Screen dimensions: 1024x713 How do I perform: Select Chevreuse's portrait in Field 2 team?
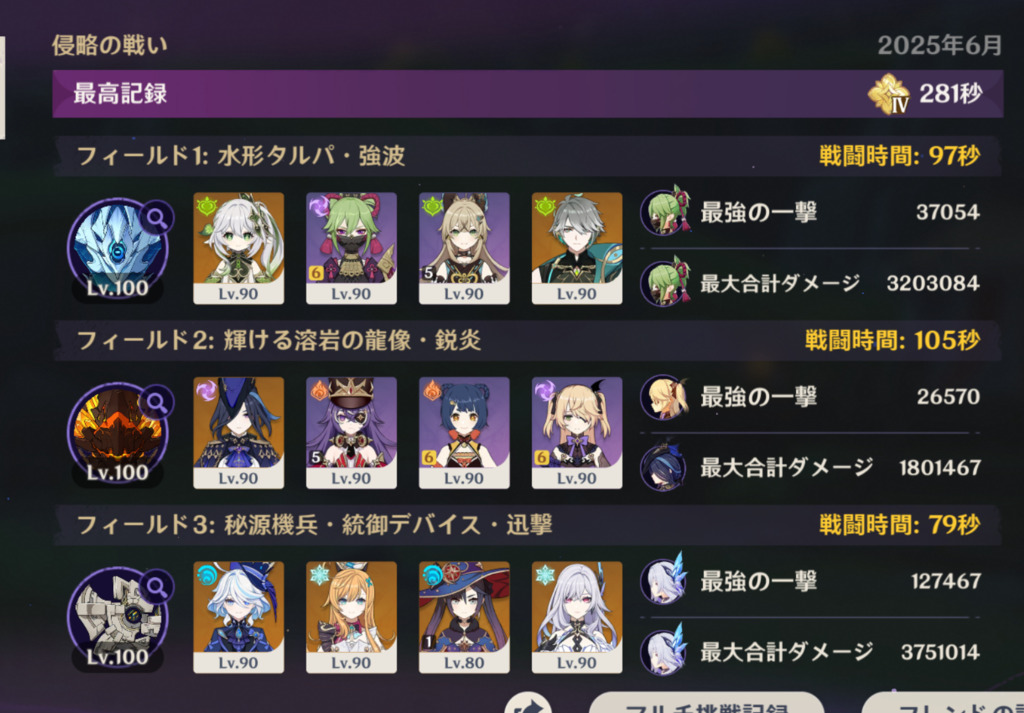tap(351, 433)
